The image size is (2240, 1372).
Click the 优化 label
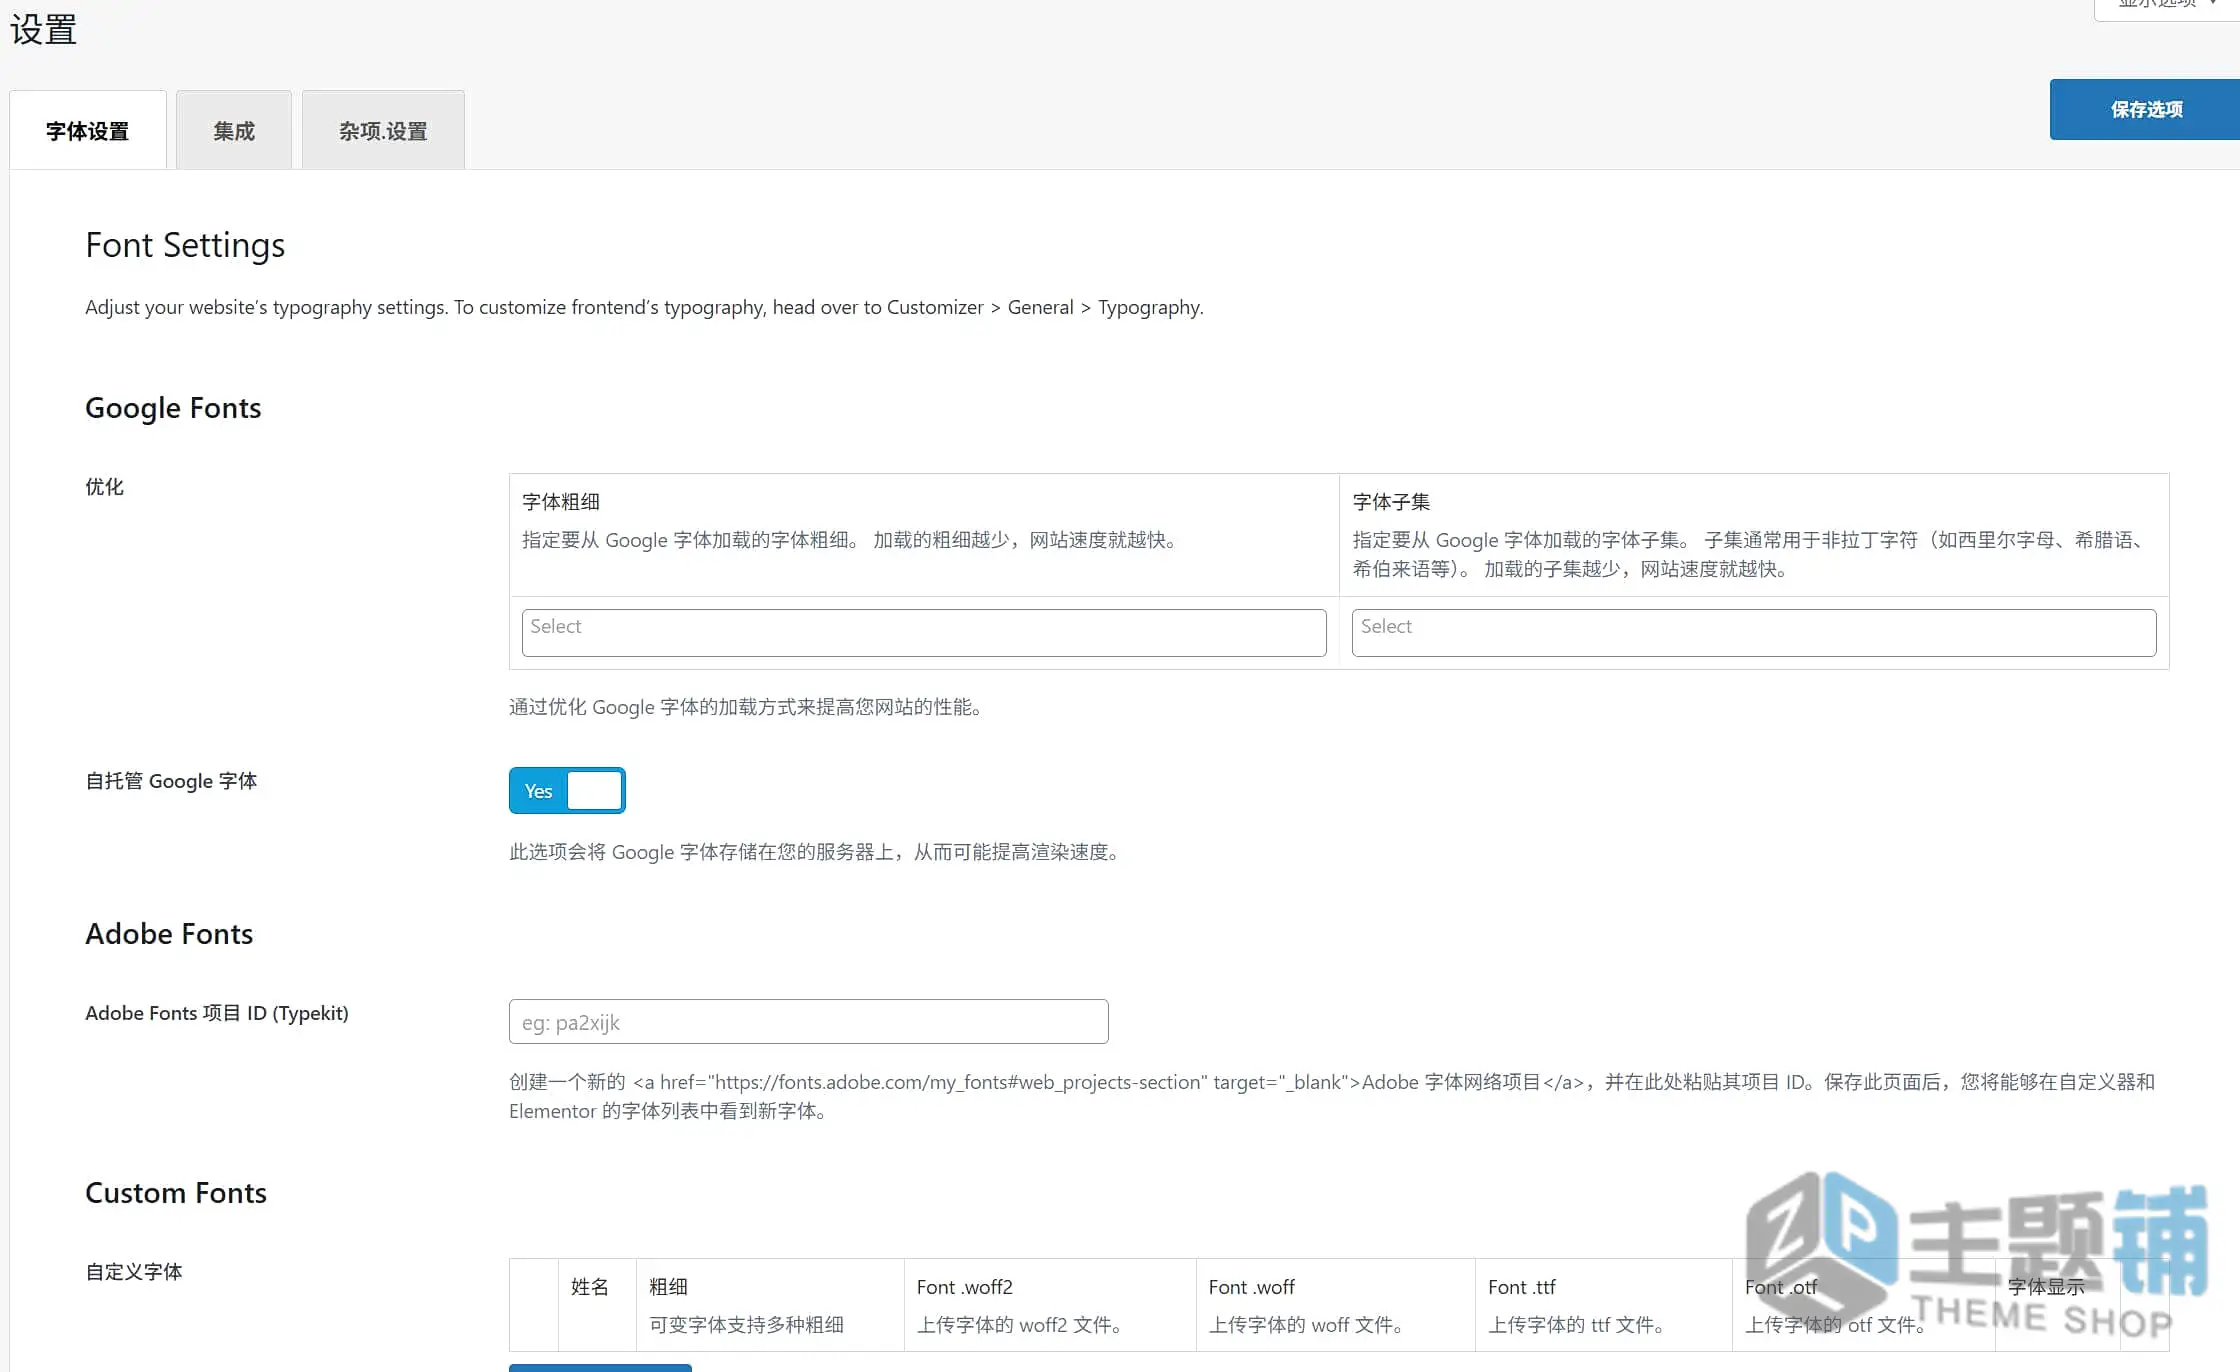point(104,487)
